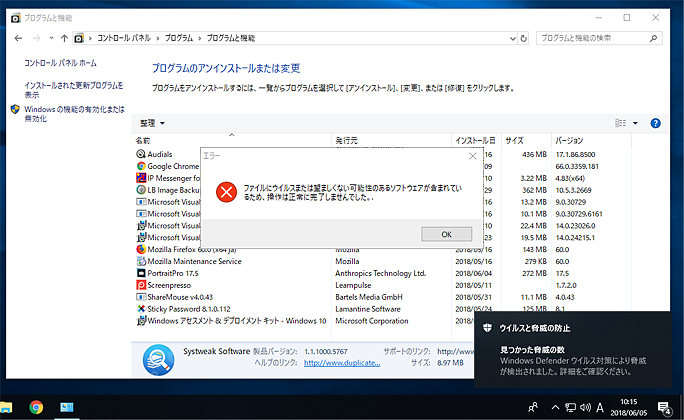The height and width of the screenshot is (420, 684).
Task: Launch Chrome from the taskbar
Action: [36, 407]
